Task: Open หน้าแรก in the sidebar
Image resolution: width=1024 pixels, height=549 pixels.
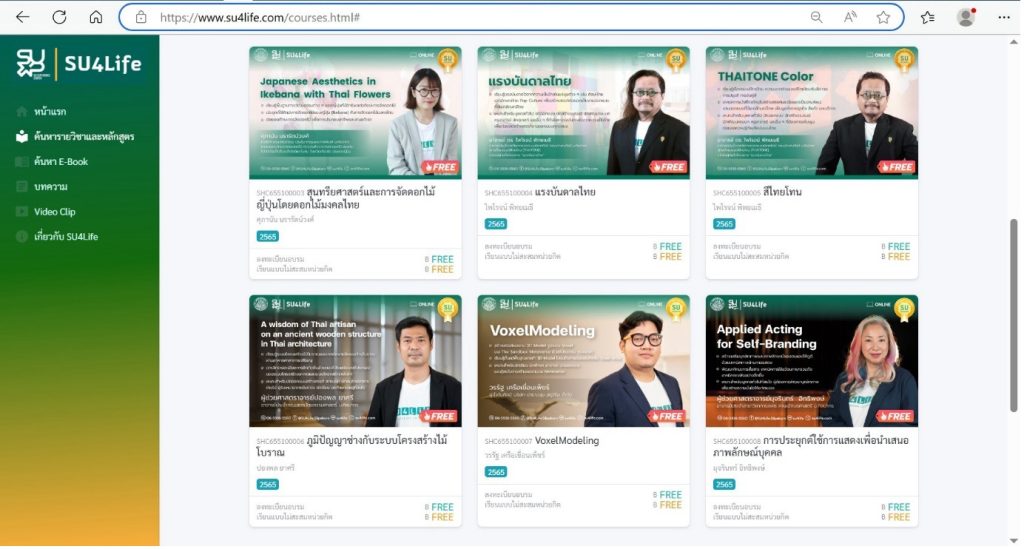Action: point(50,111)
